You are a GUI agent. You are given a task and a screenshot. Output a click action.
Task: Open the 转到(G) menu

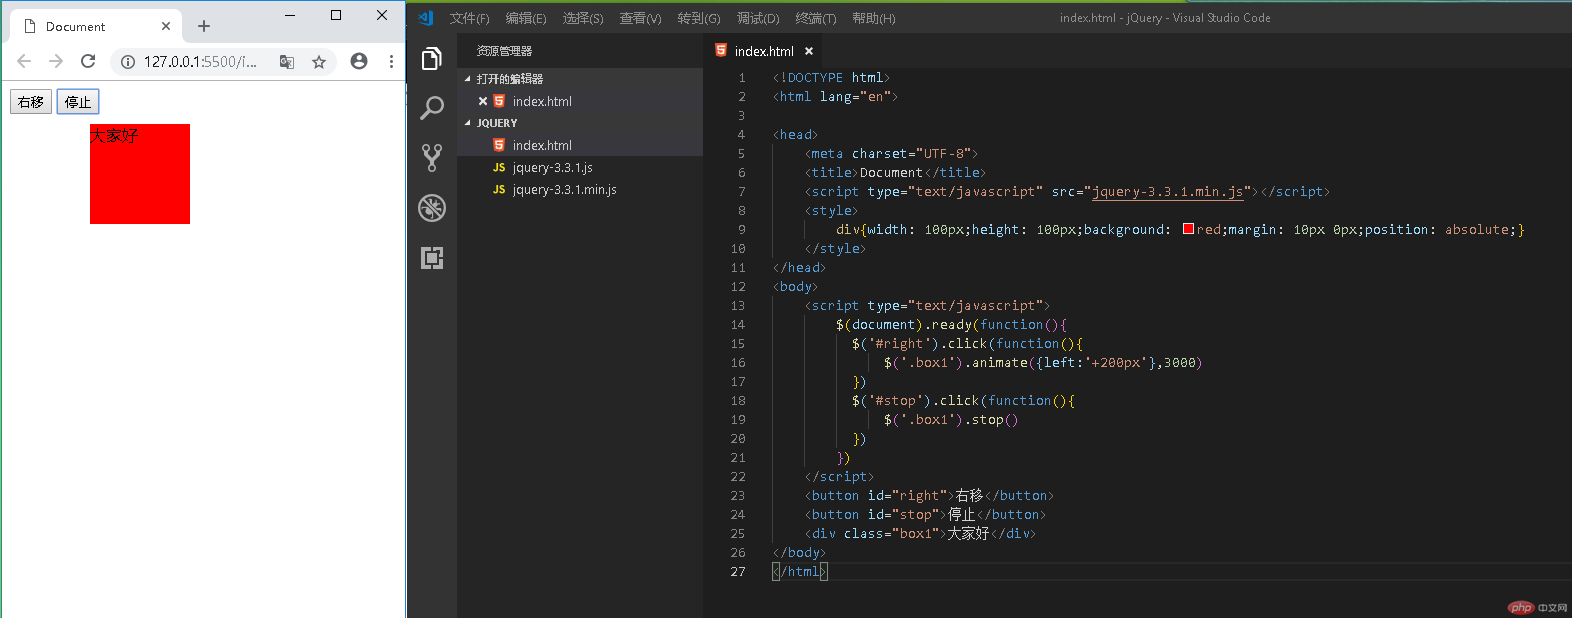click(699, 18)
